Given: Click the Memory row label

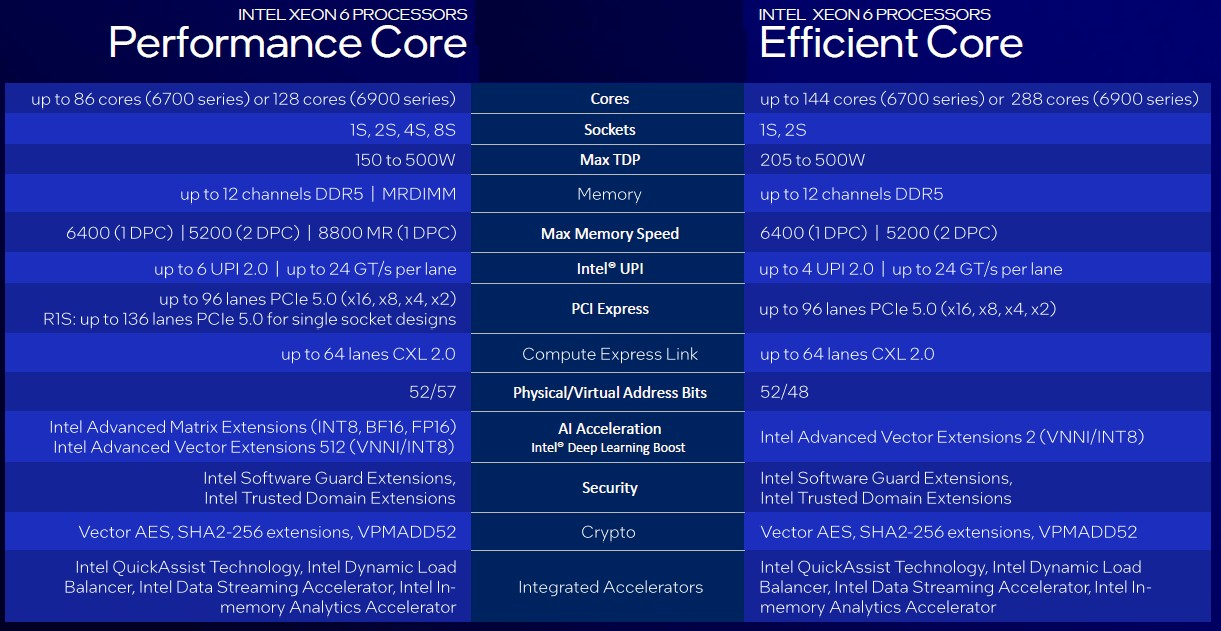Looking at the screenshot, I should pyautogui.click(x=609, y=194).
